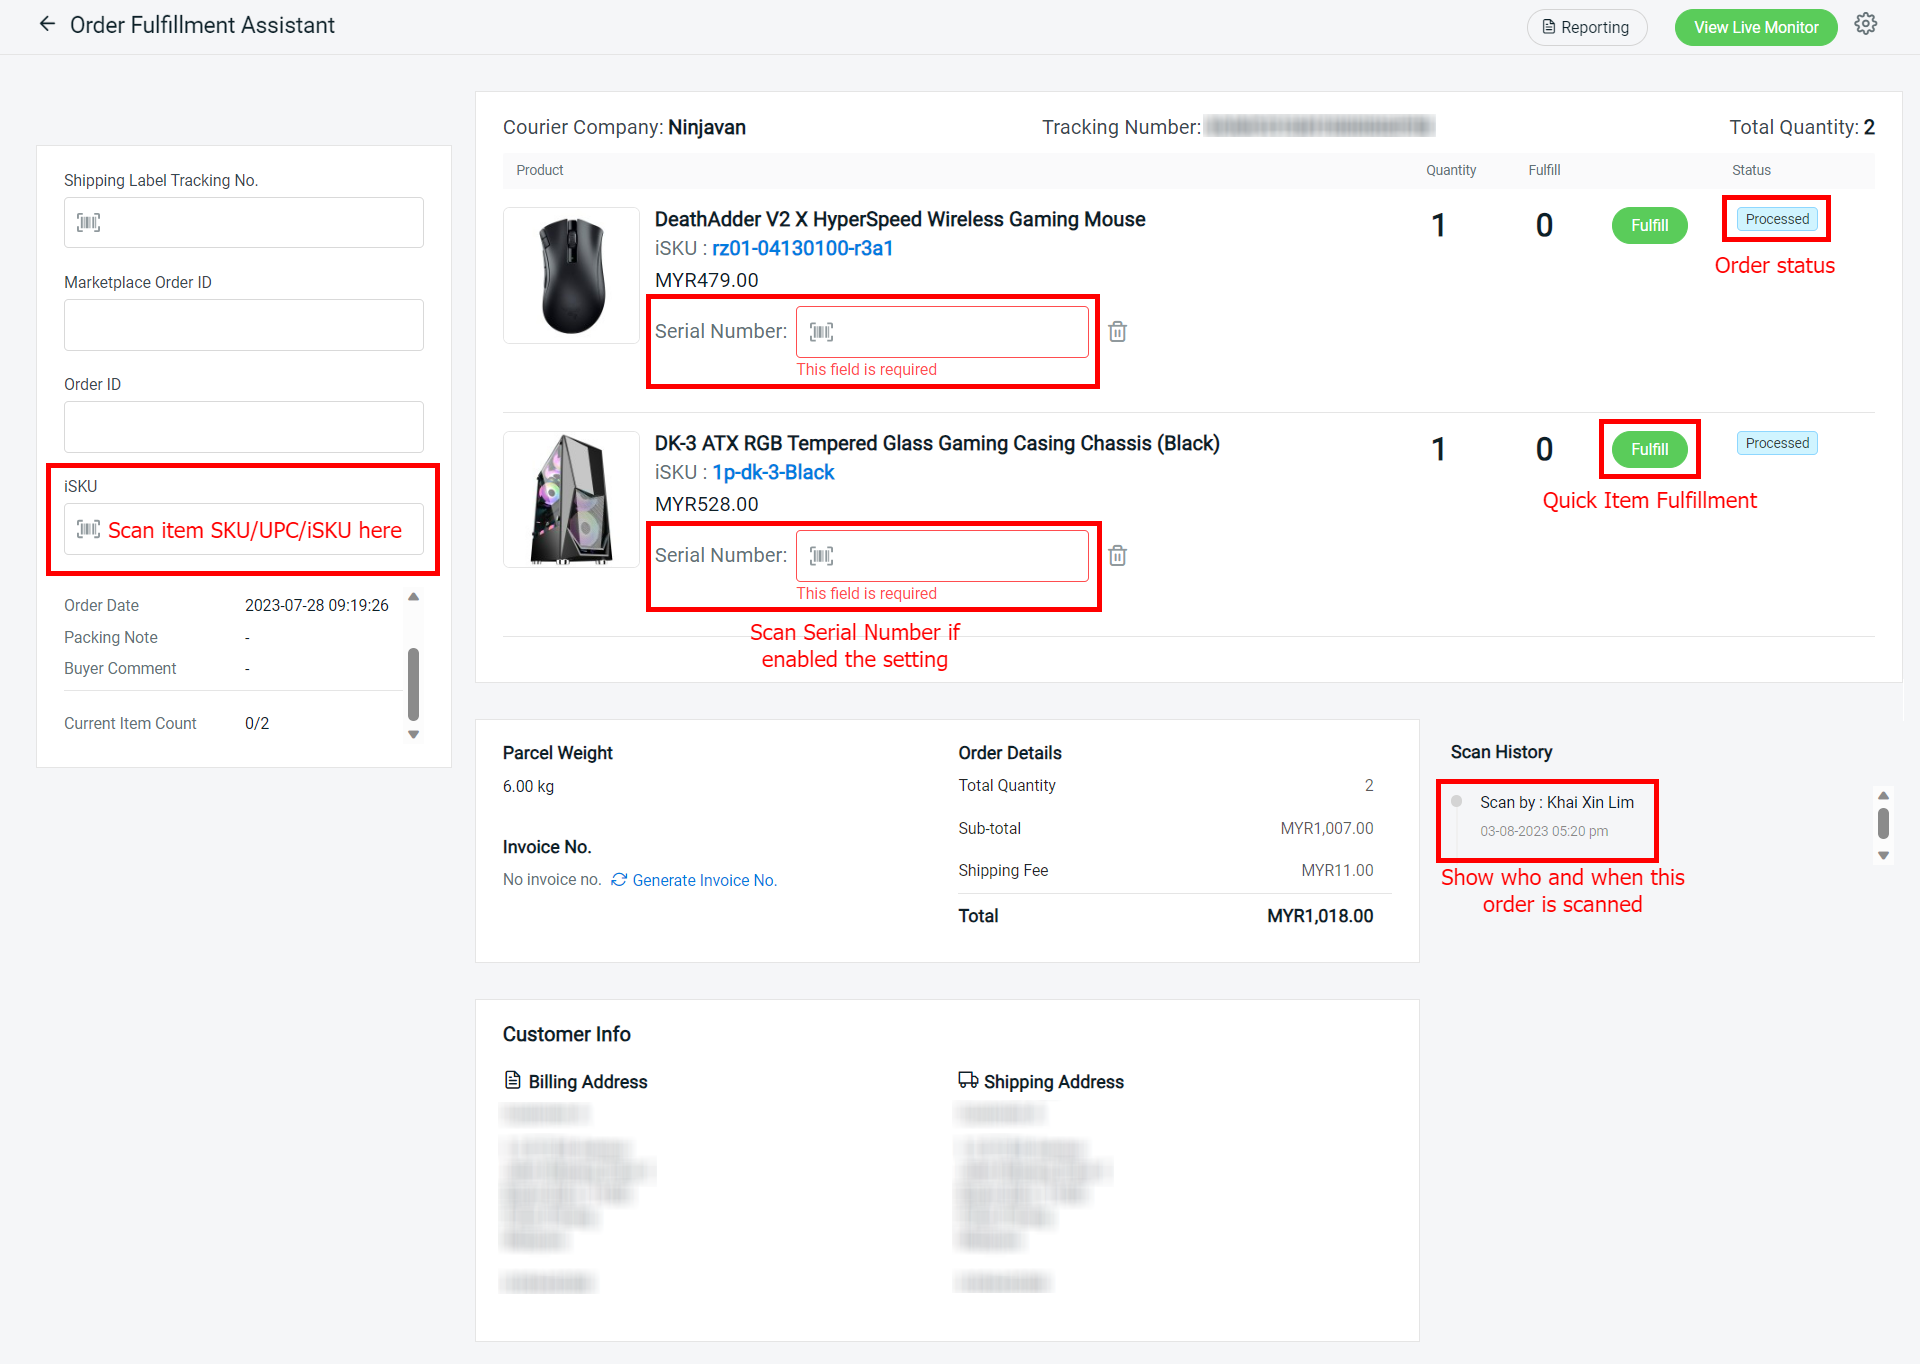Screen dimensions: 1920x1364
Task: Focus the Marketplace Order ID field
Action: (243, 325)
